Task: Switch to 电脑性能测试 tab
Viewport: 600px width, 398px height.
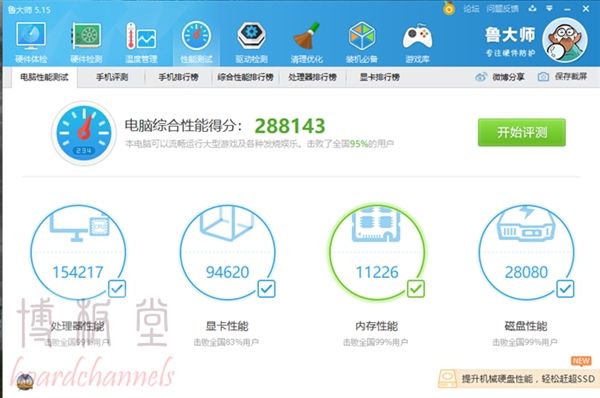Action: pos(44,77)
